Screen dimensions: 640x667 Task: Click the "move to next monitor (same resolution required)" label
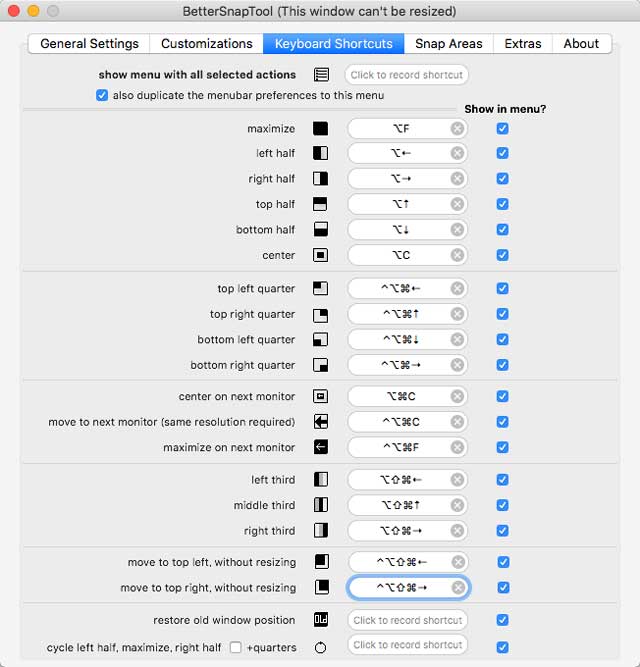(x=172, y=422)
